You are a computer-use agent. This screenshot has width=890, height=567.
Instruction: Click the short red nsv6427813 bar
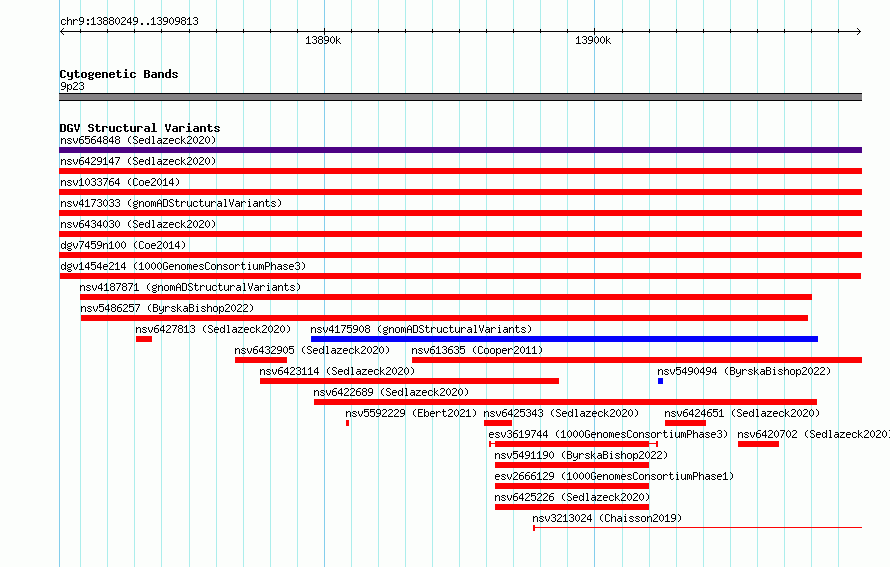[x=144, y=339]
